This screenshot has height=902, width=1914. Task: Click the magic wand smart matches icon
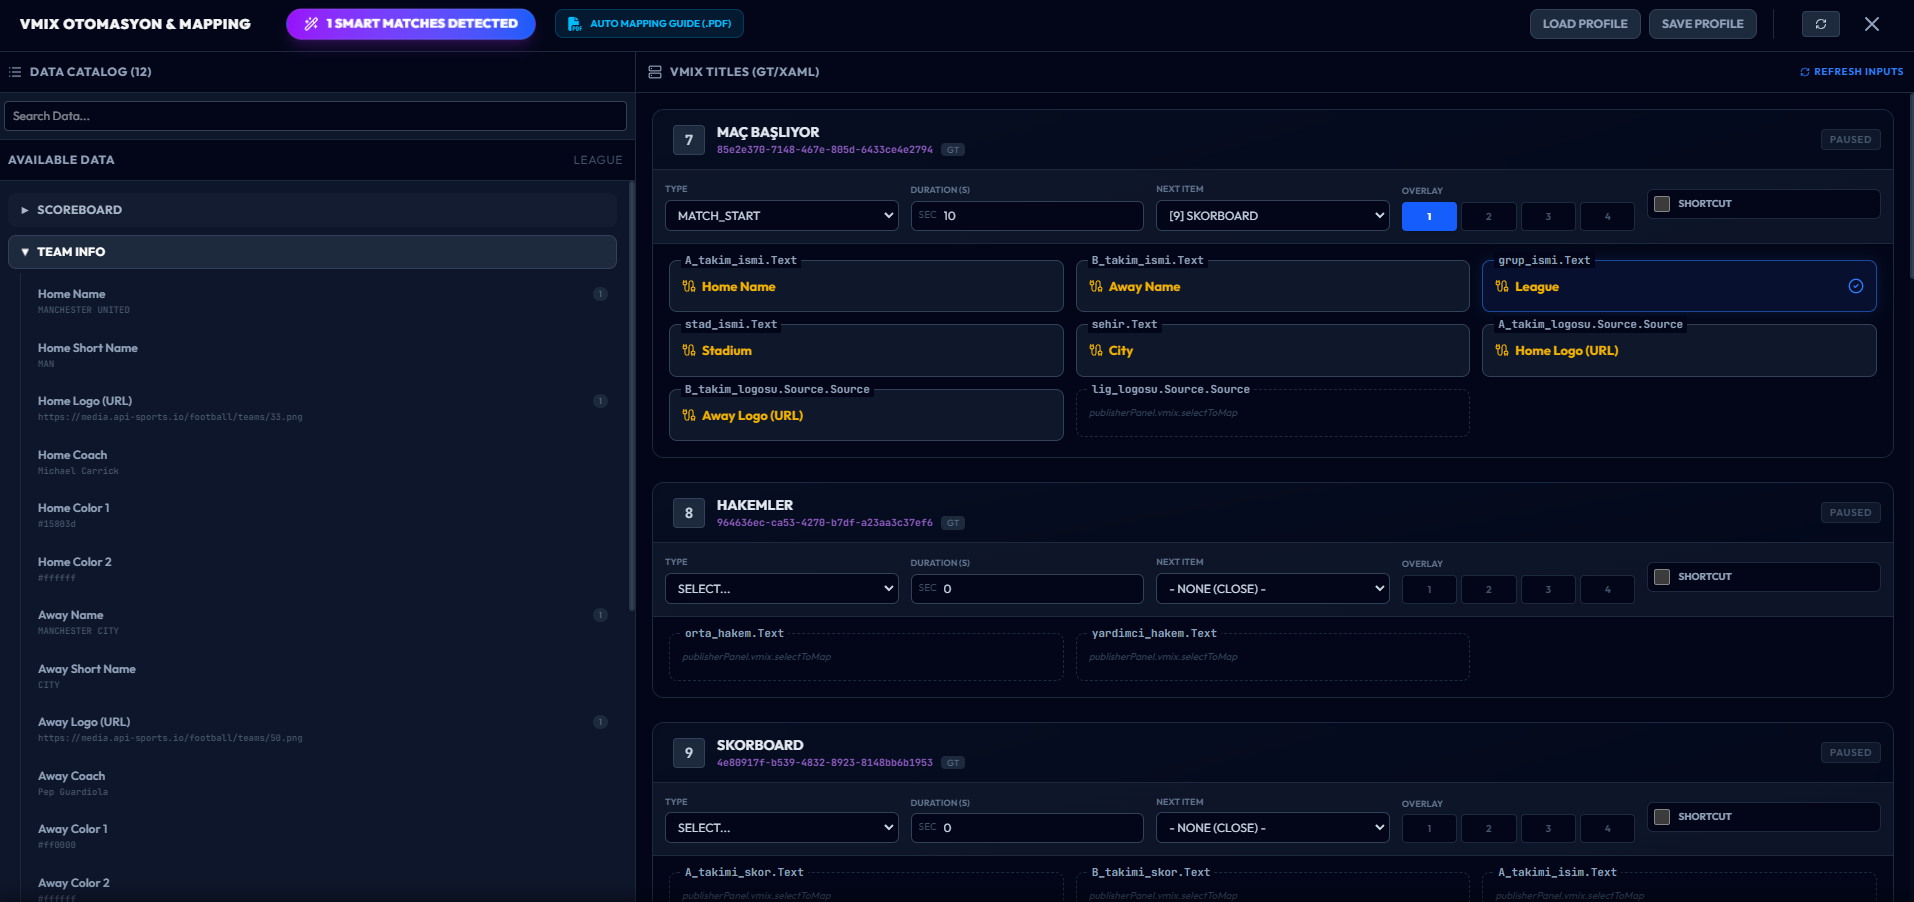pos(311,24)
